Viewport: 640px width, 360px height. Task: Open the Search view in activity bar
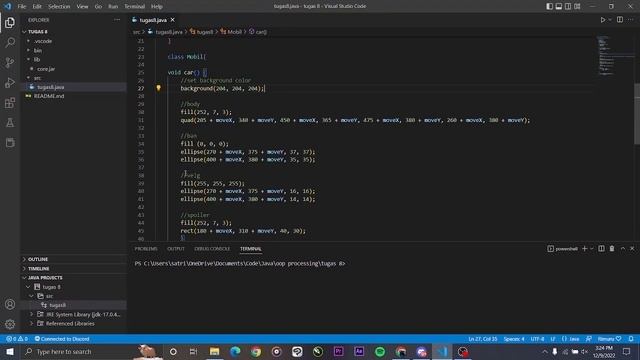pyautogui.click(x=10, y=42)
